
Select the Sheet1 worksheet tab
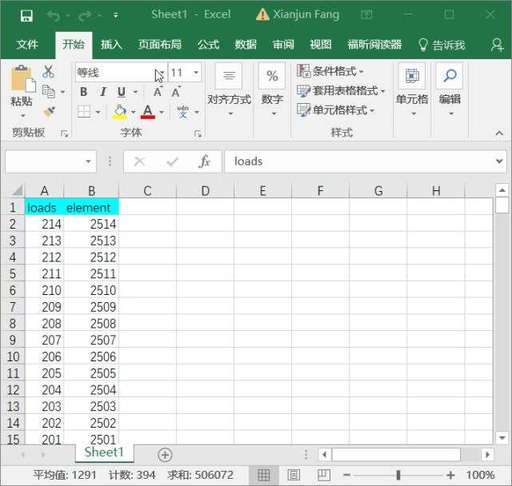tap(104, 452)
